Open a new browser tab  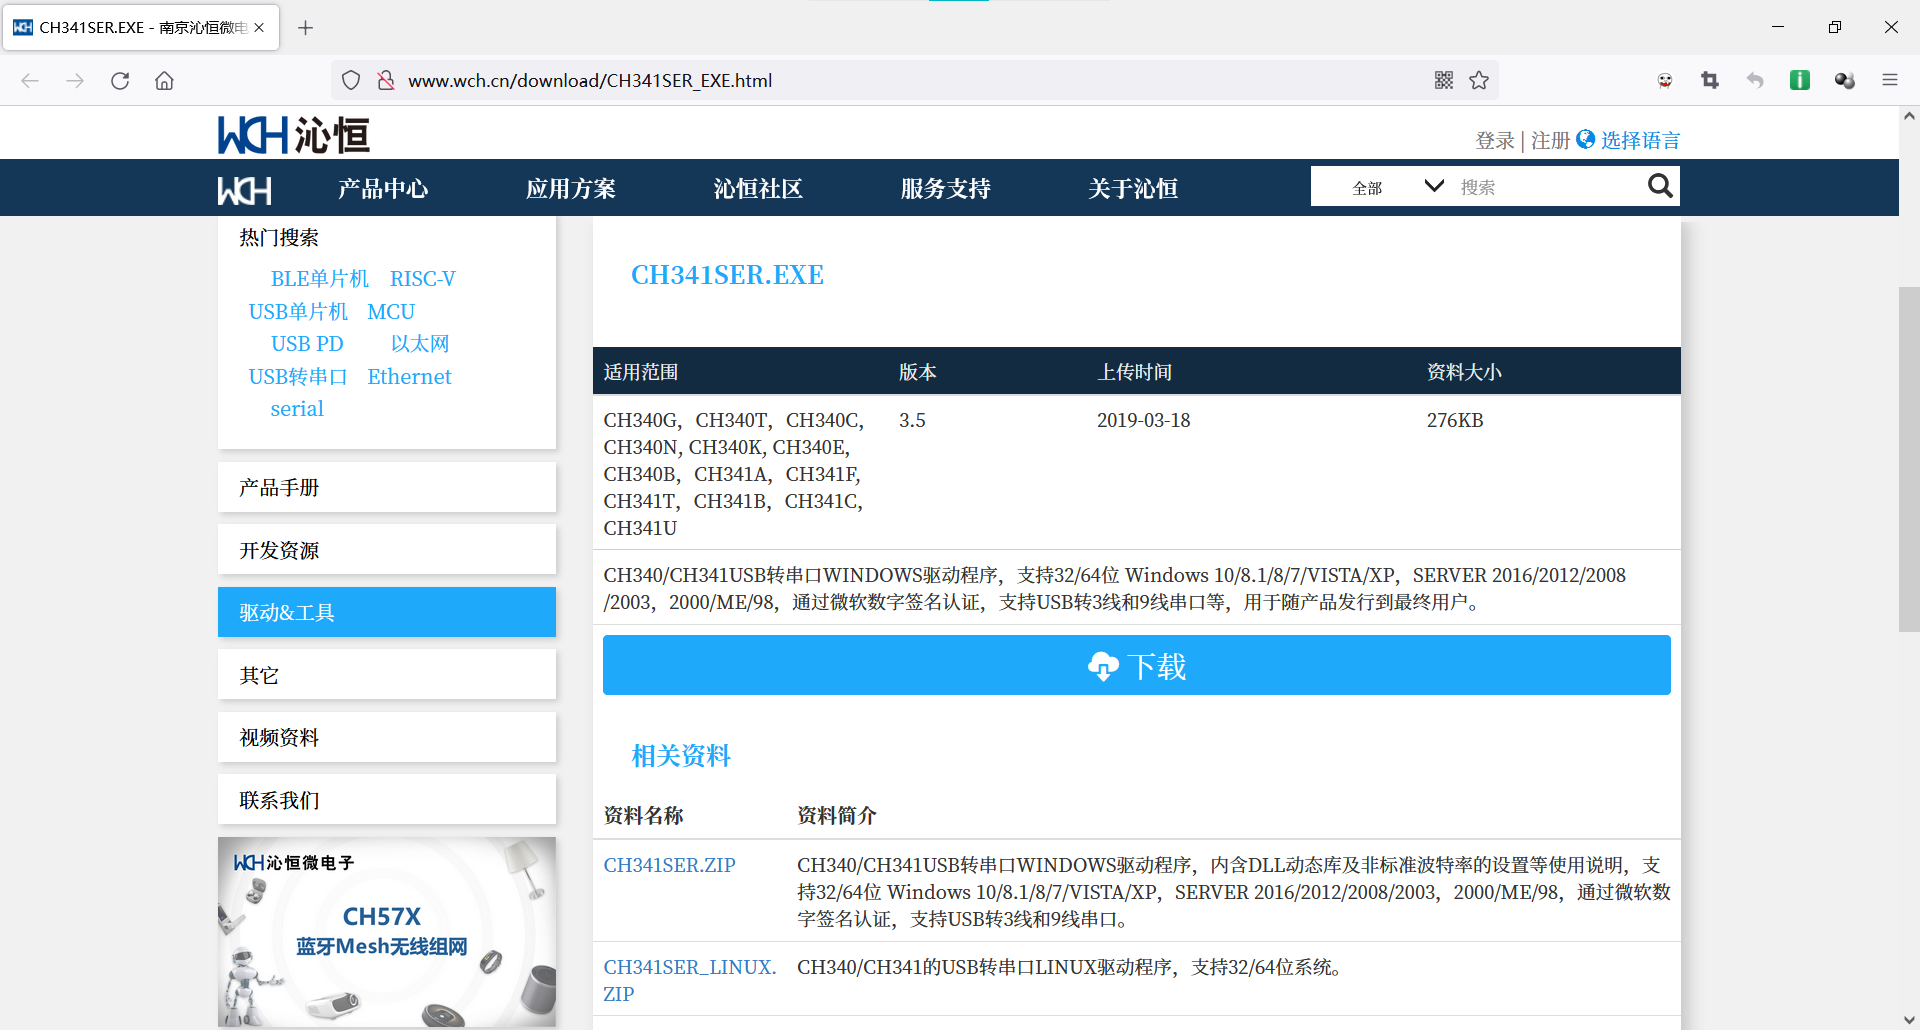point(306,27)
